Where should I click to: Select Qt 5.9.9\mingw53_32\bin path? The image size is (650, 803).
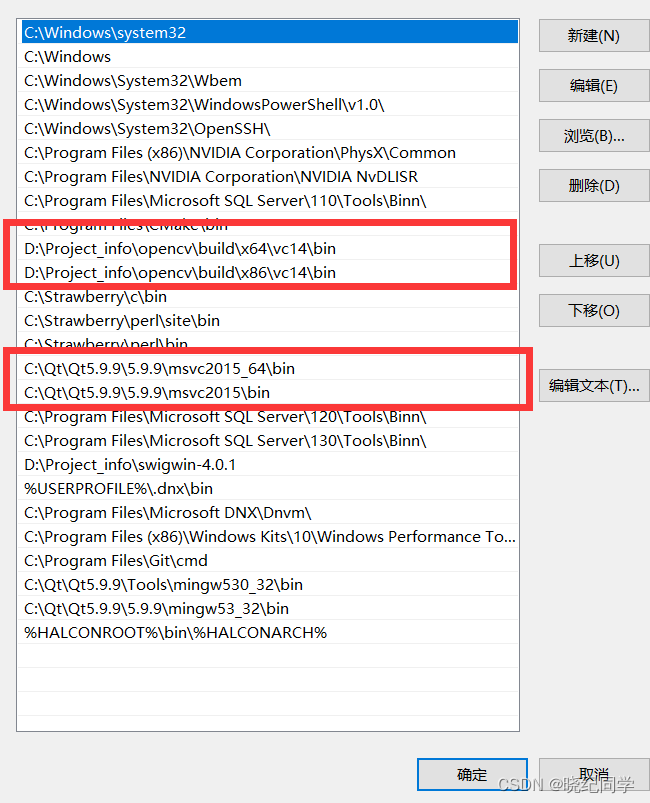click(269, 608)
